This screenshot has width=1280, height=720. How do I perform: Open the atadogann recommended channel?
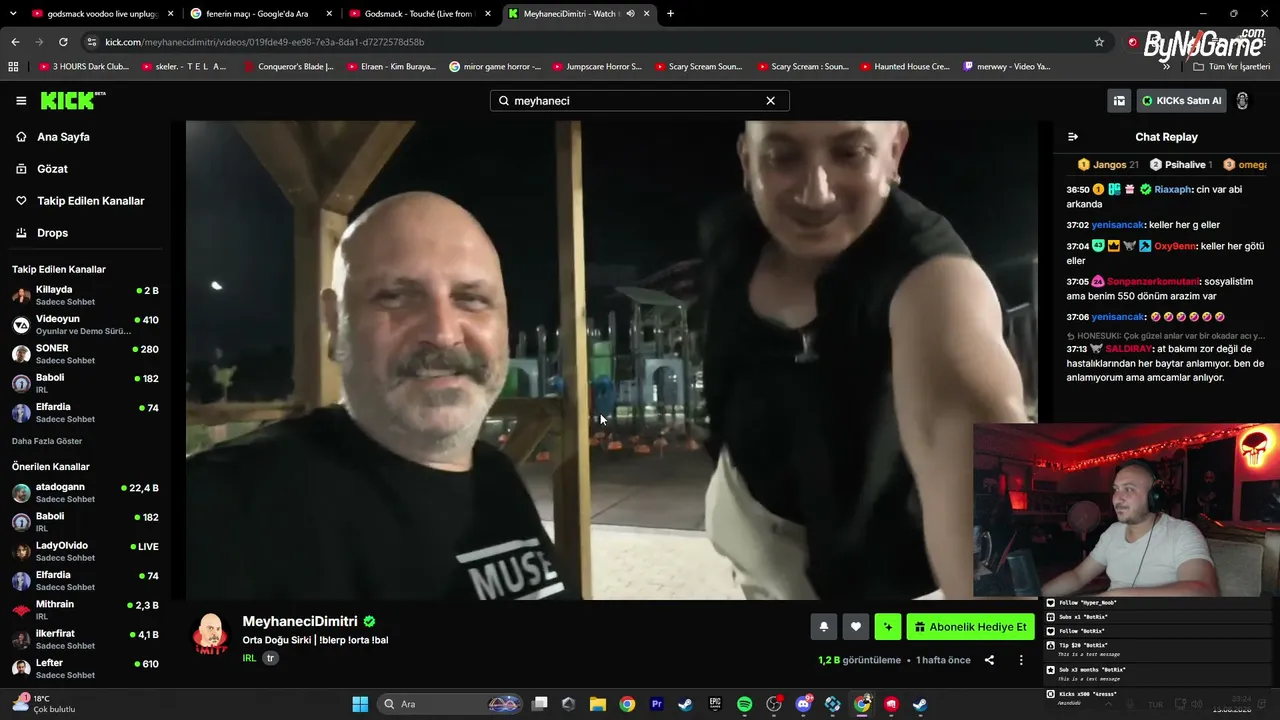[85, 493]
